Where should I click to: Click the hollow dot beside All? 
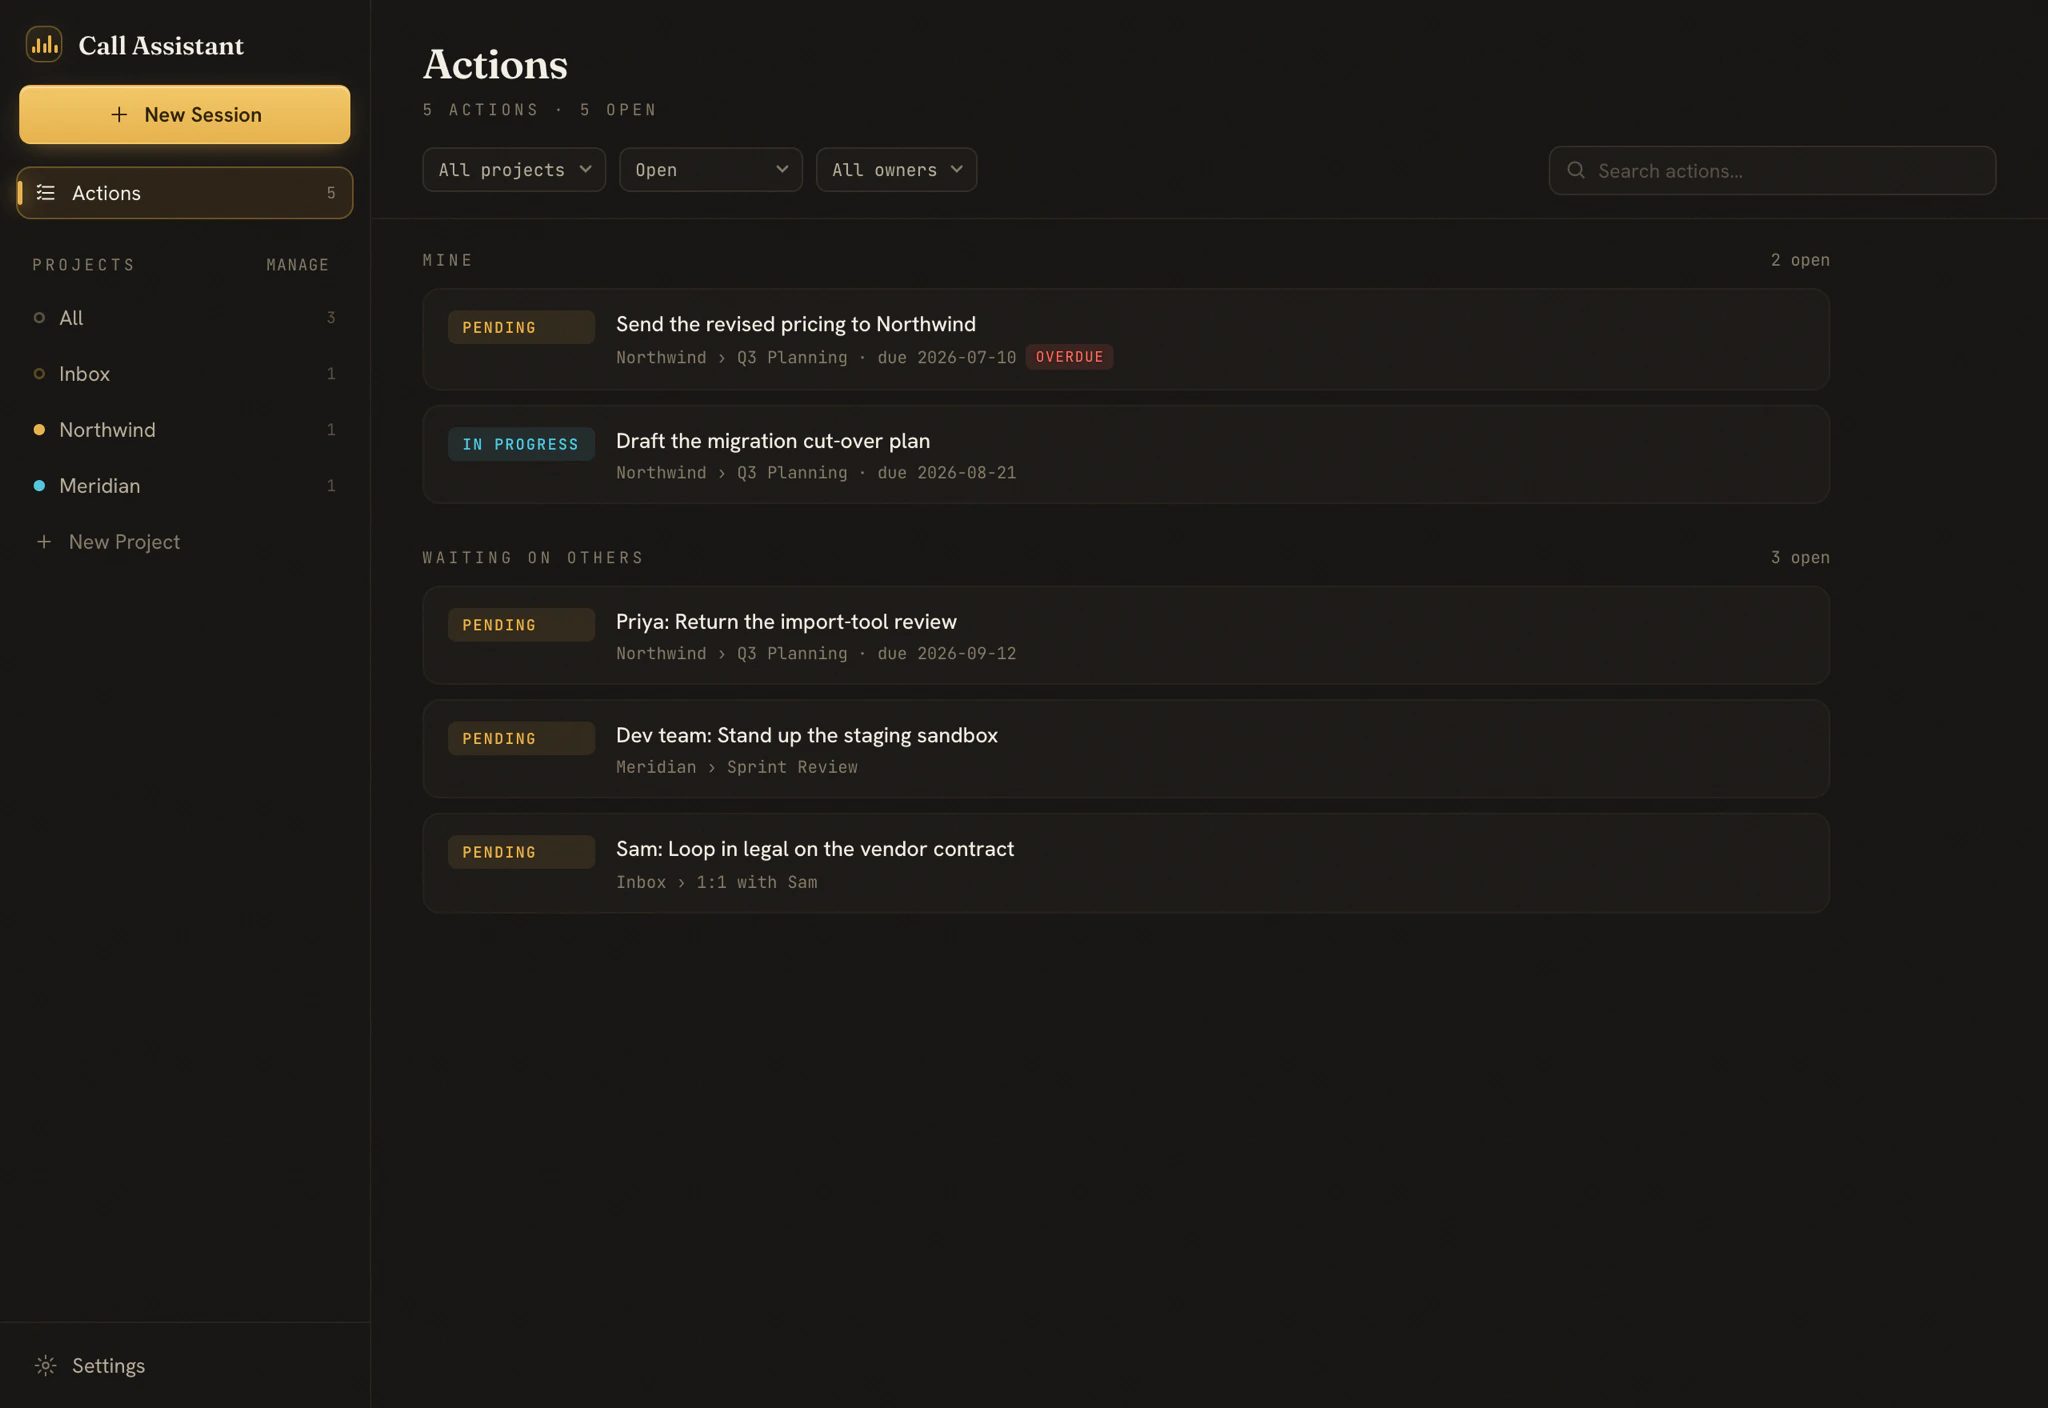[39, 318]
